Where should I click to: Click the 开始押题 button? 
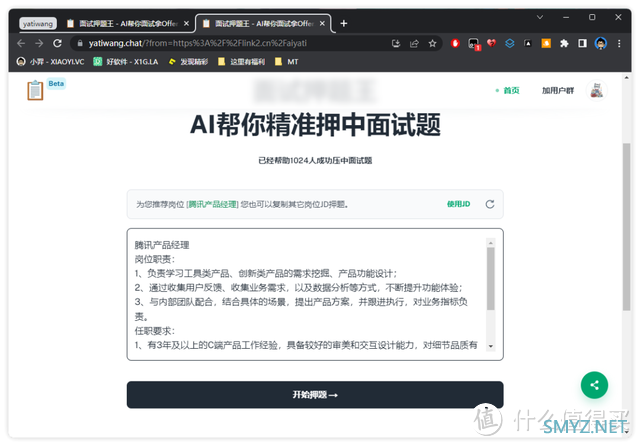point(315,395)
